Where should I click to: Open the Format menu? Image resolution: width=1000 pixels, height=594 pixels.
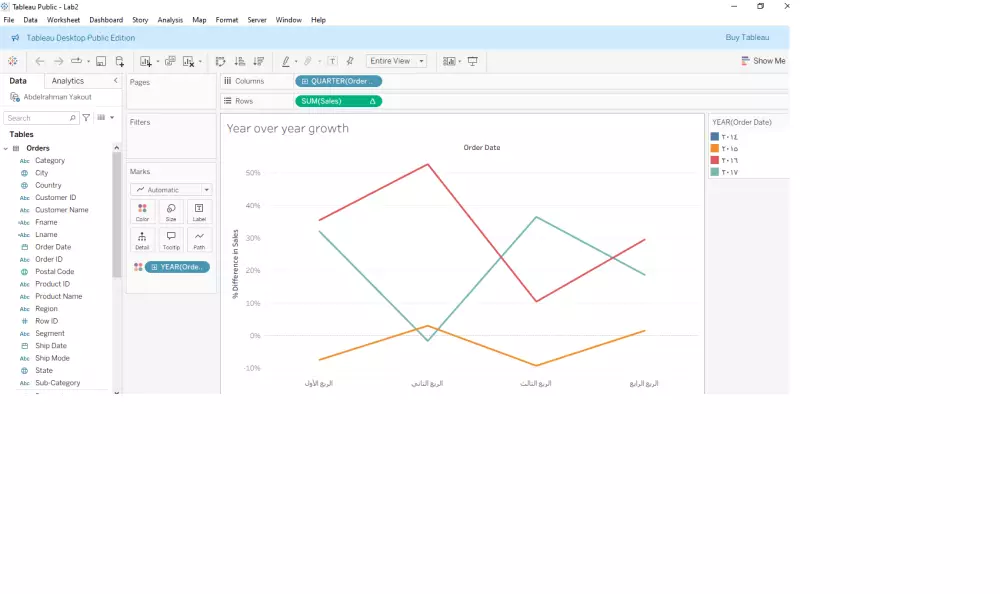pos(226,20)
